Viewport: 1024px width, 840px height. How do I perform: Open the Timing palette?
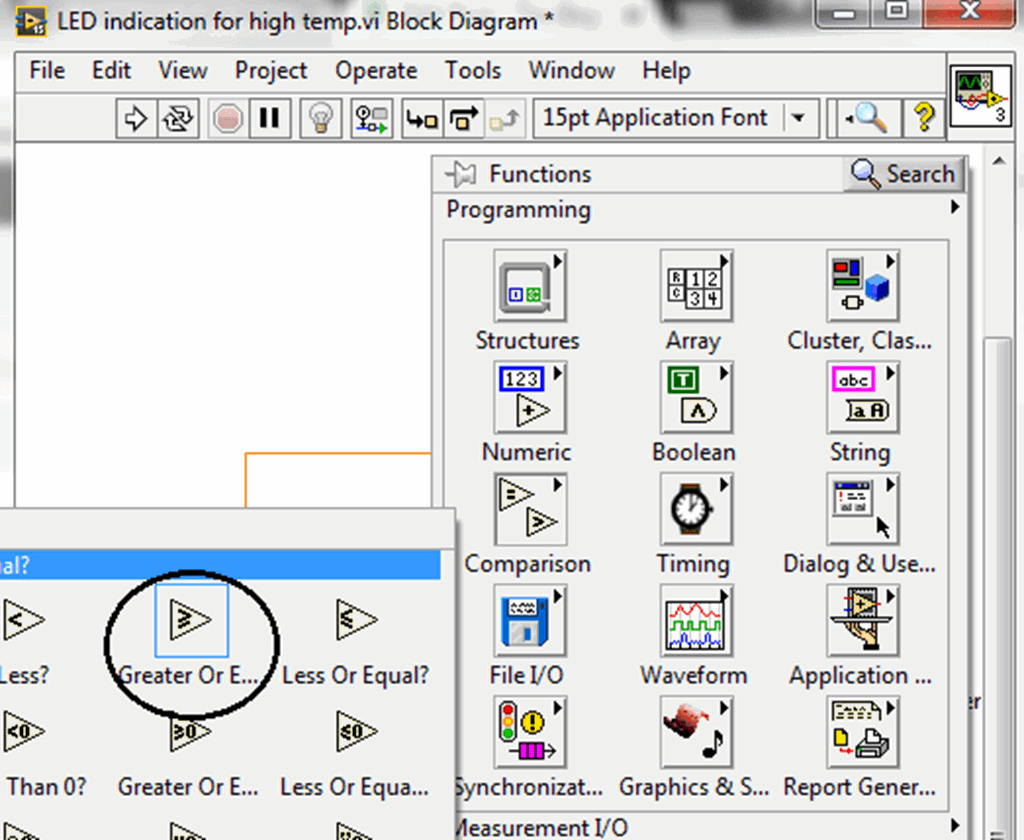[x=694, y=508]
